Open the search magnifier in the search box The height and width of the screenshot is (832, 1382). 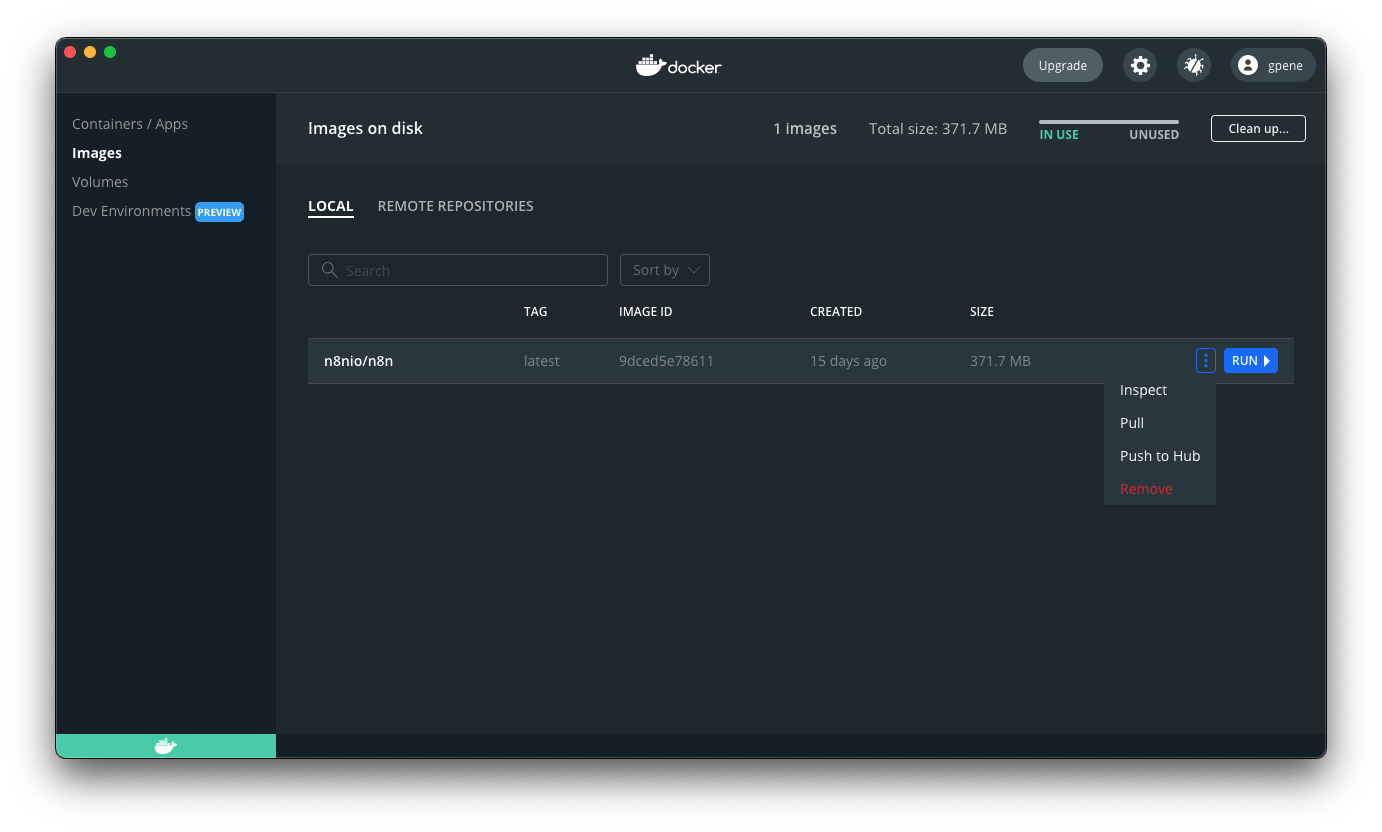point(330,270)
